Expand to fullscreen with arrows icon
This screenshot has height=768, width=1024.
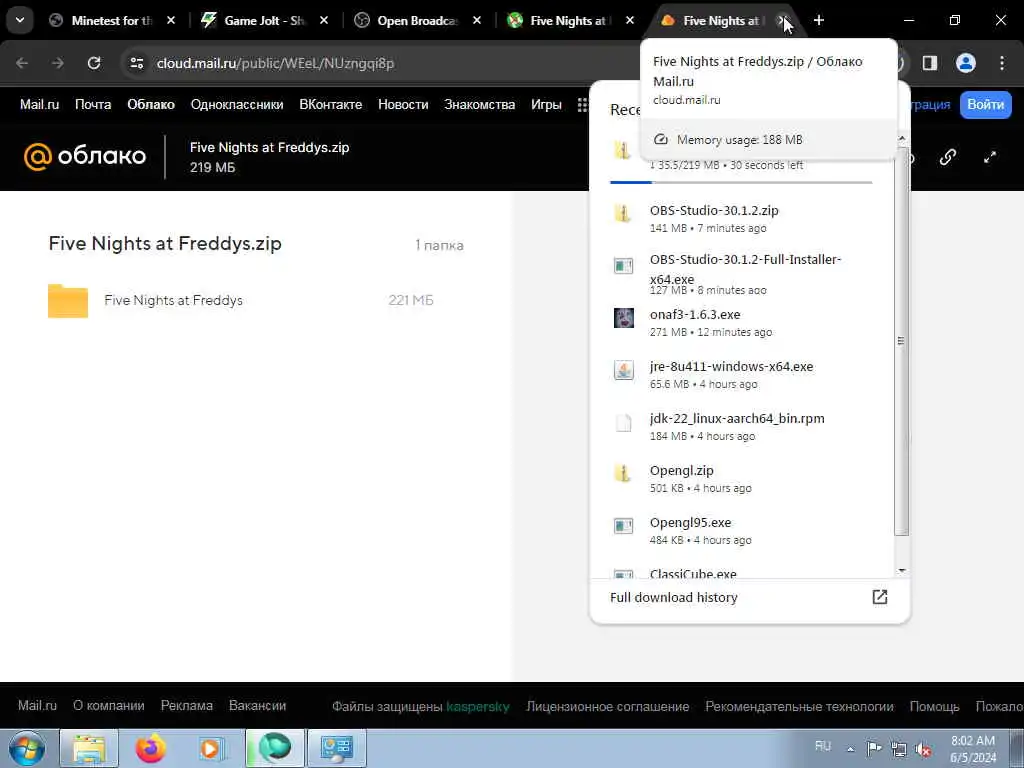pyautogui.click(x=990, y=157)
